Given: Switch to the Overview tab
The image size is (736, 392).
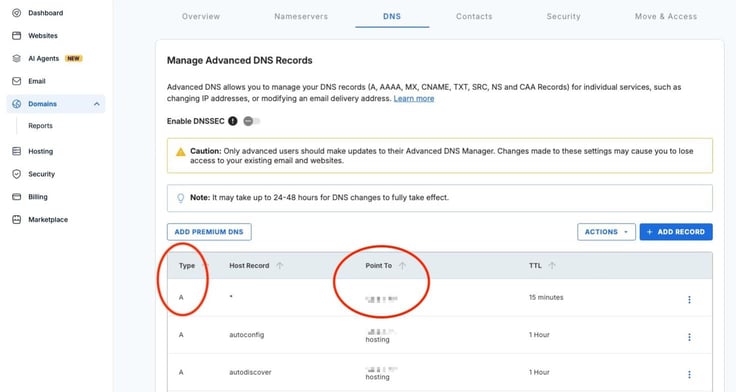Looking at the screenshot, I should pos(201,16).
